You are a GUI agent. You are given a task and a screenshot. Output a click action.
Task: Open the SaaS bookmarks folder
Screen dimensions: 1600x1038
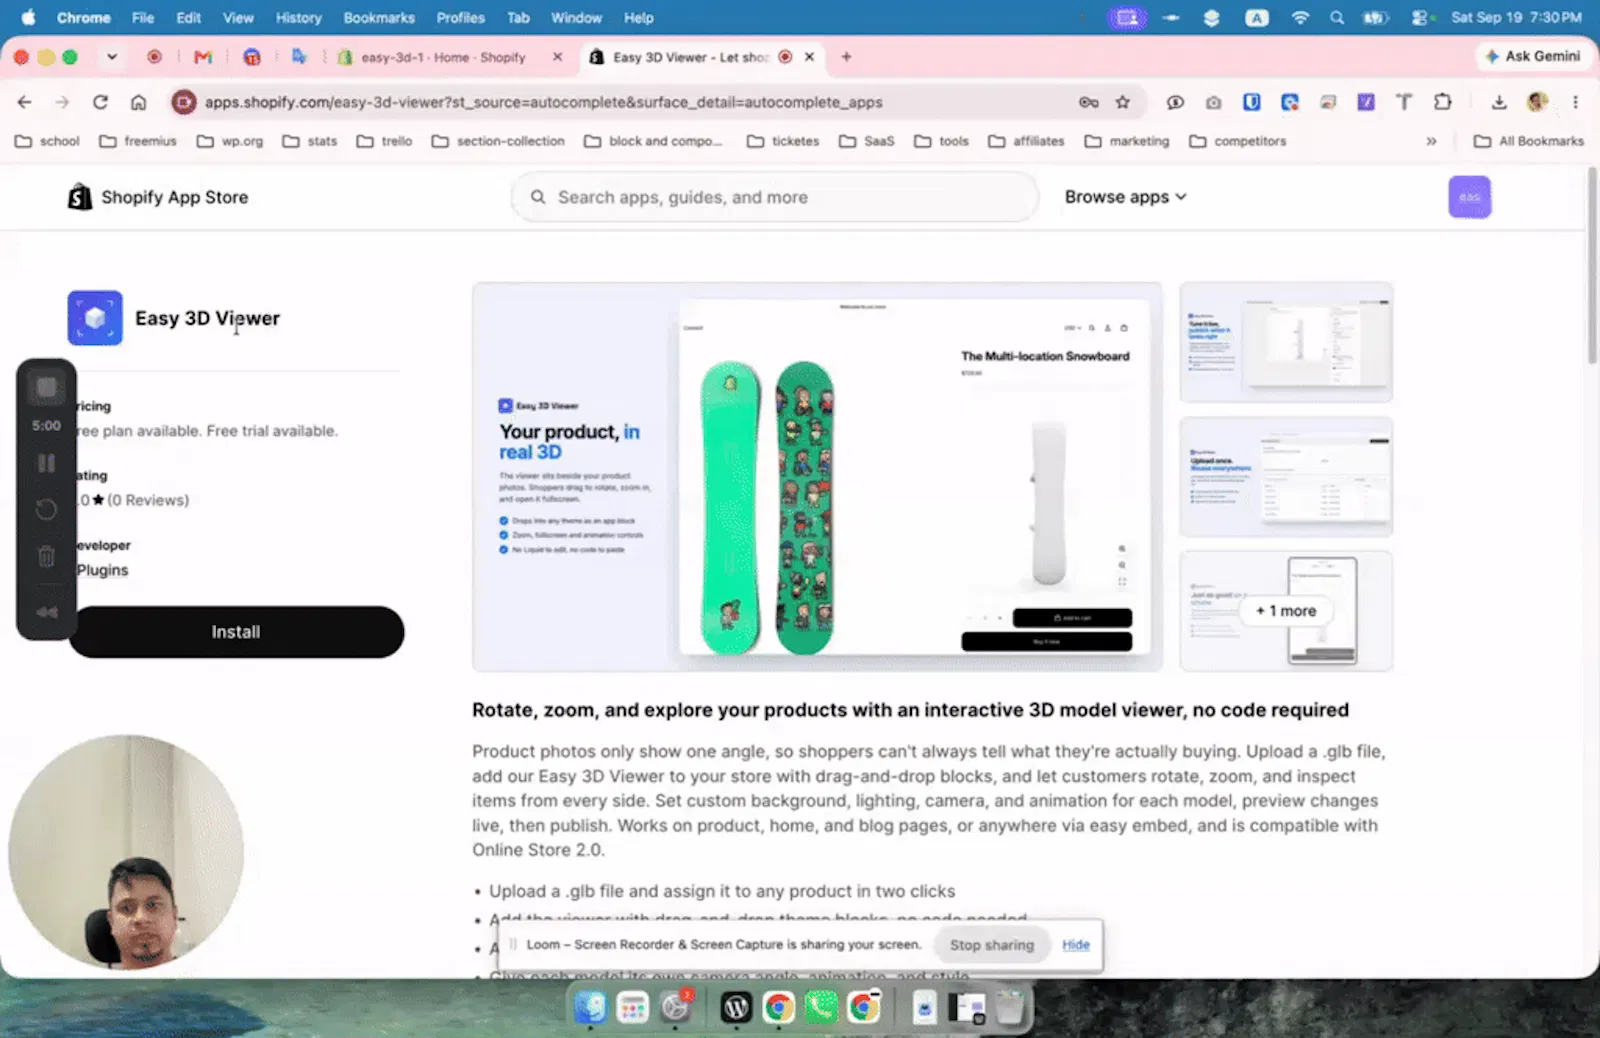867,141
